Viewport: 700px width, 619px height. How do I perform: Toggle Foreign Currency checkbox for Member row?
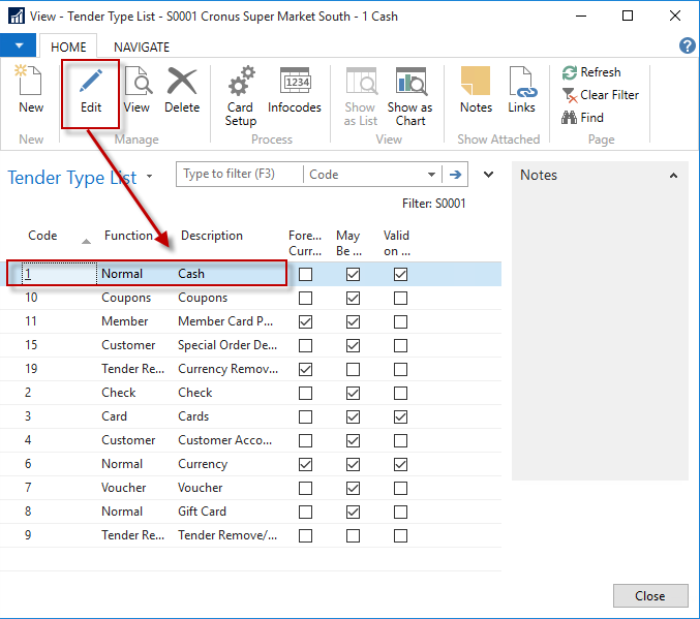click(x=305, y=322)
